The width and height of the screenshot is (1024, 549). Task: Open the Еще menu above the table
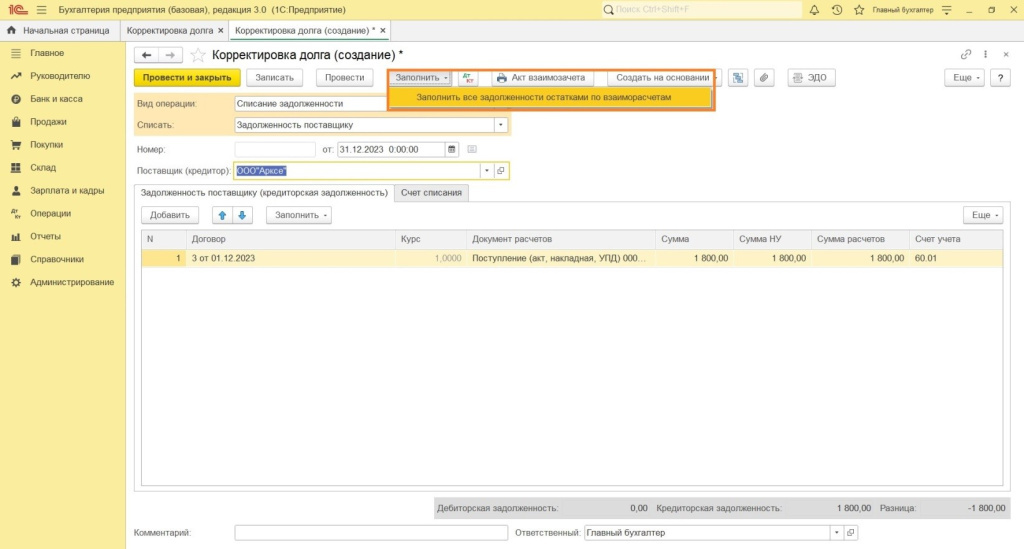point(982,215)
